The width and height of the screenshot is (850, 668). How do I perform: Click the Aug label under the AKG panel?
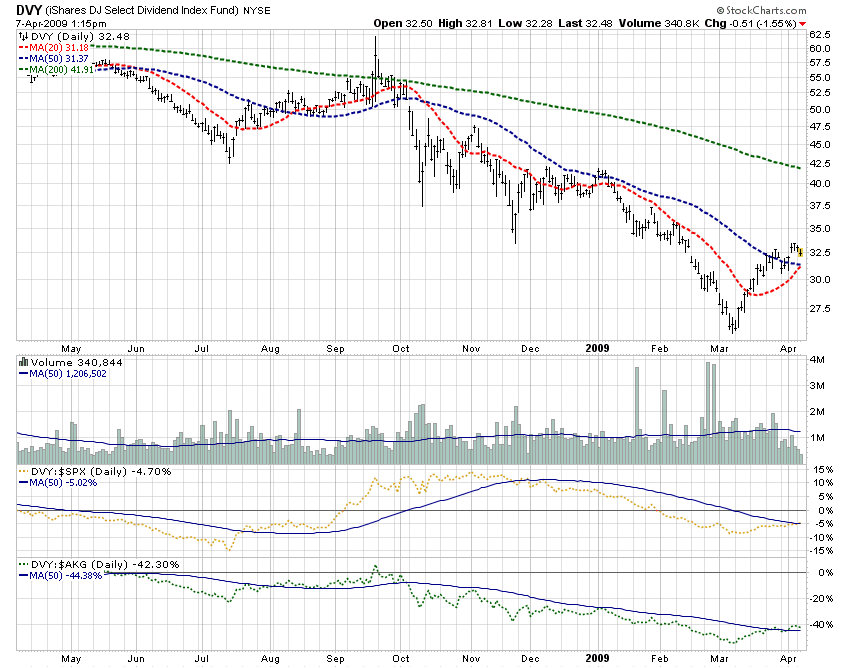pyautogui.click(x=270, y=659)
